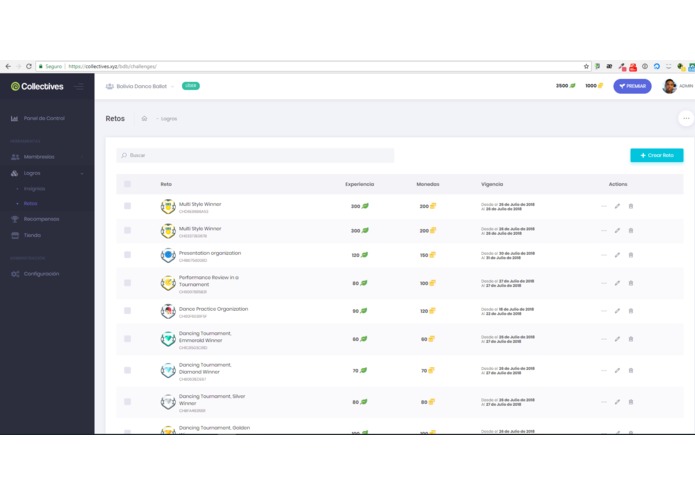Image resolution: width=695 pixels, height=494 pixels.
Task: Check the Silver Winner row
Action: [x=127, y=402]
